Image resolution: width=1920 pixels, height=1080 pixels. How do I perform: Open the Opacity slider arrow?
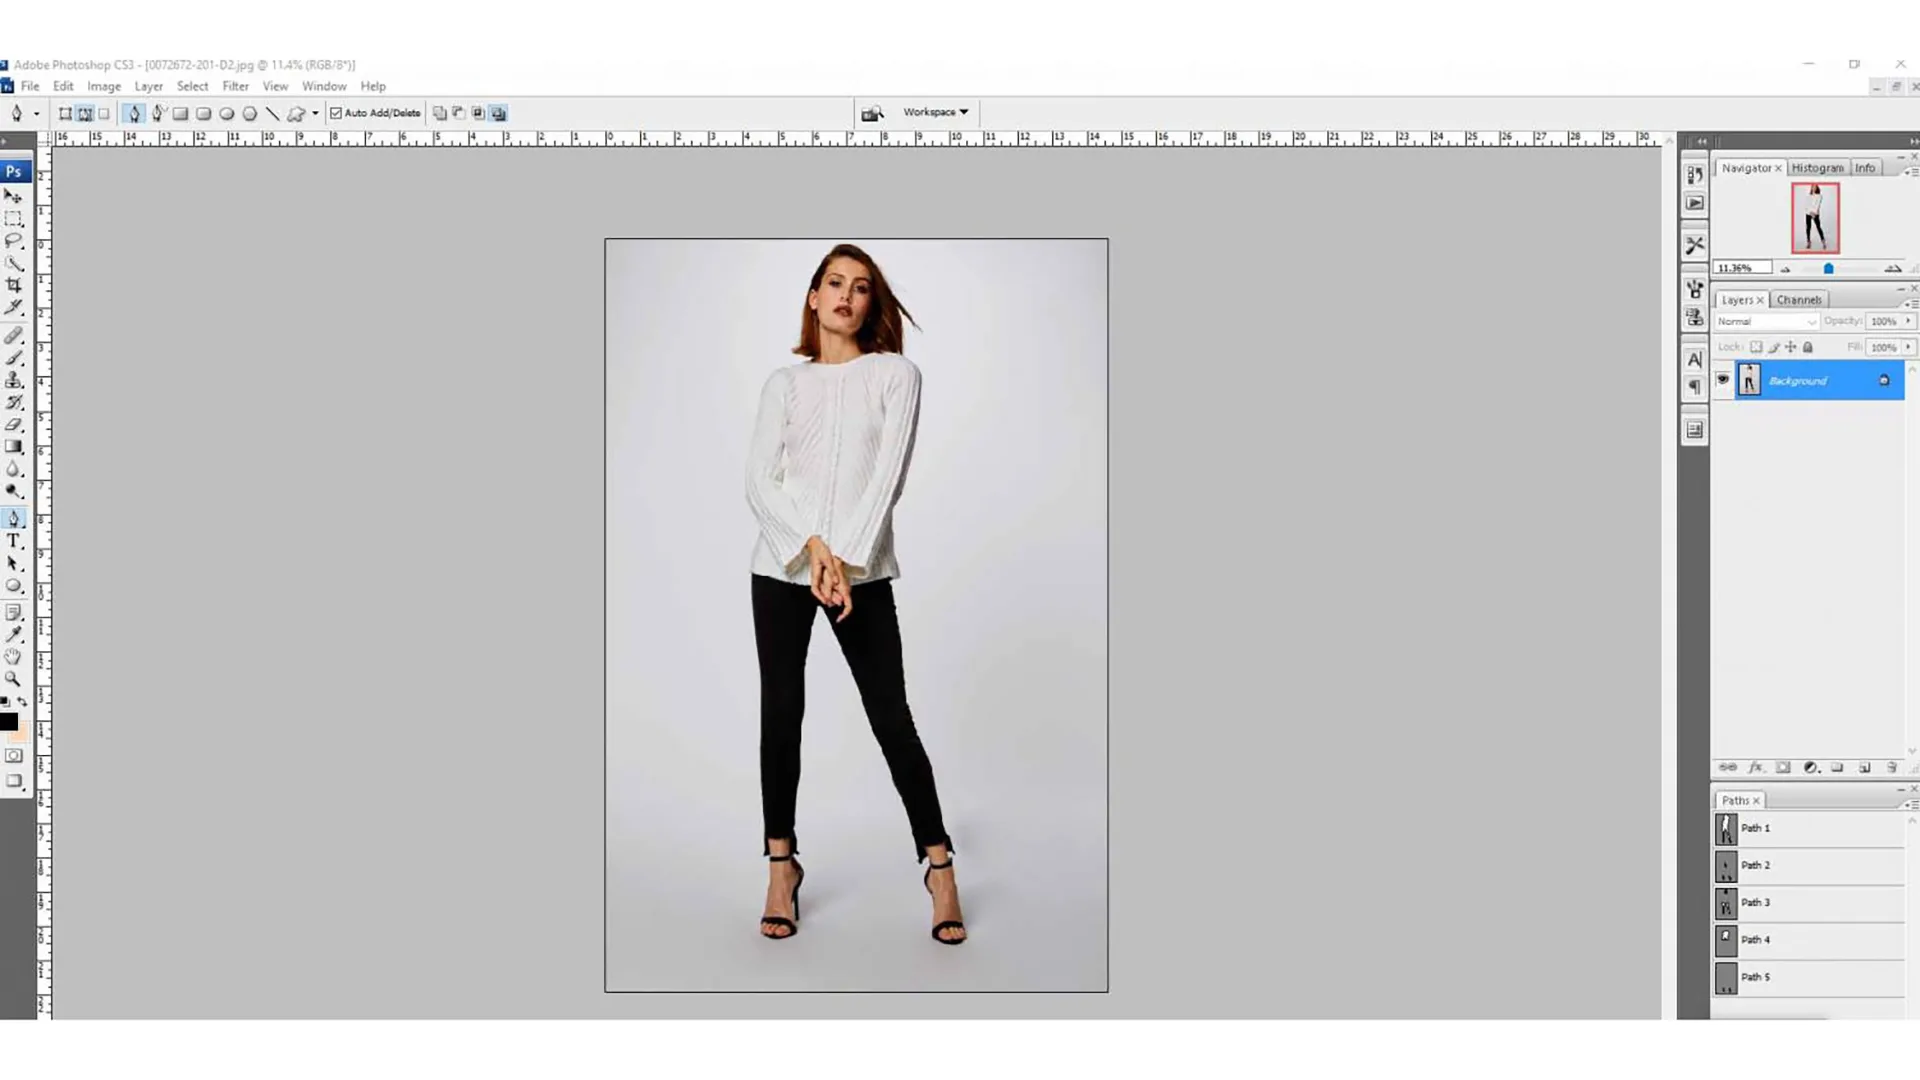pos(1908,321)
